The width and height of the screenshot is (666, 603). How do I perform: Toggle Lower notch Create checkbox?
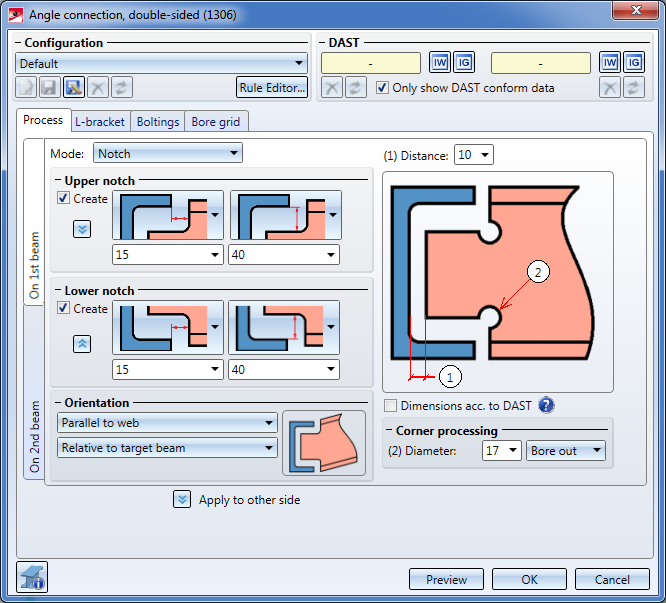(63, 308)
